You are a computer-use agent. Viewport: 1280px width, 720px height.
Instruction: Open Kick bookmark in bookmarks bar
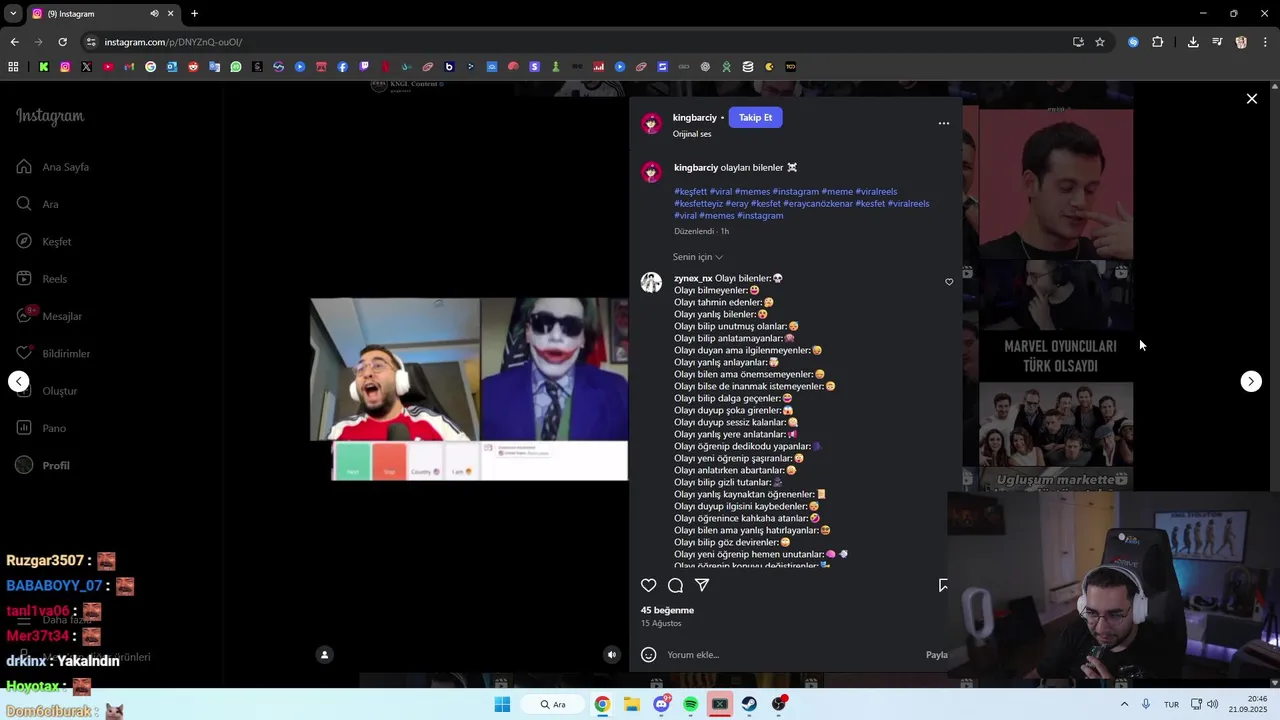tap(44, 67)
